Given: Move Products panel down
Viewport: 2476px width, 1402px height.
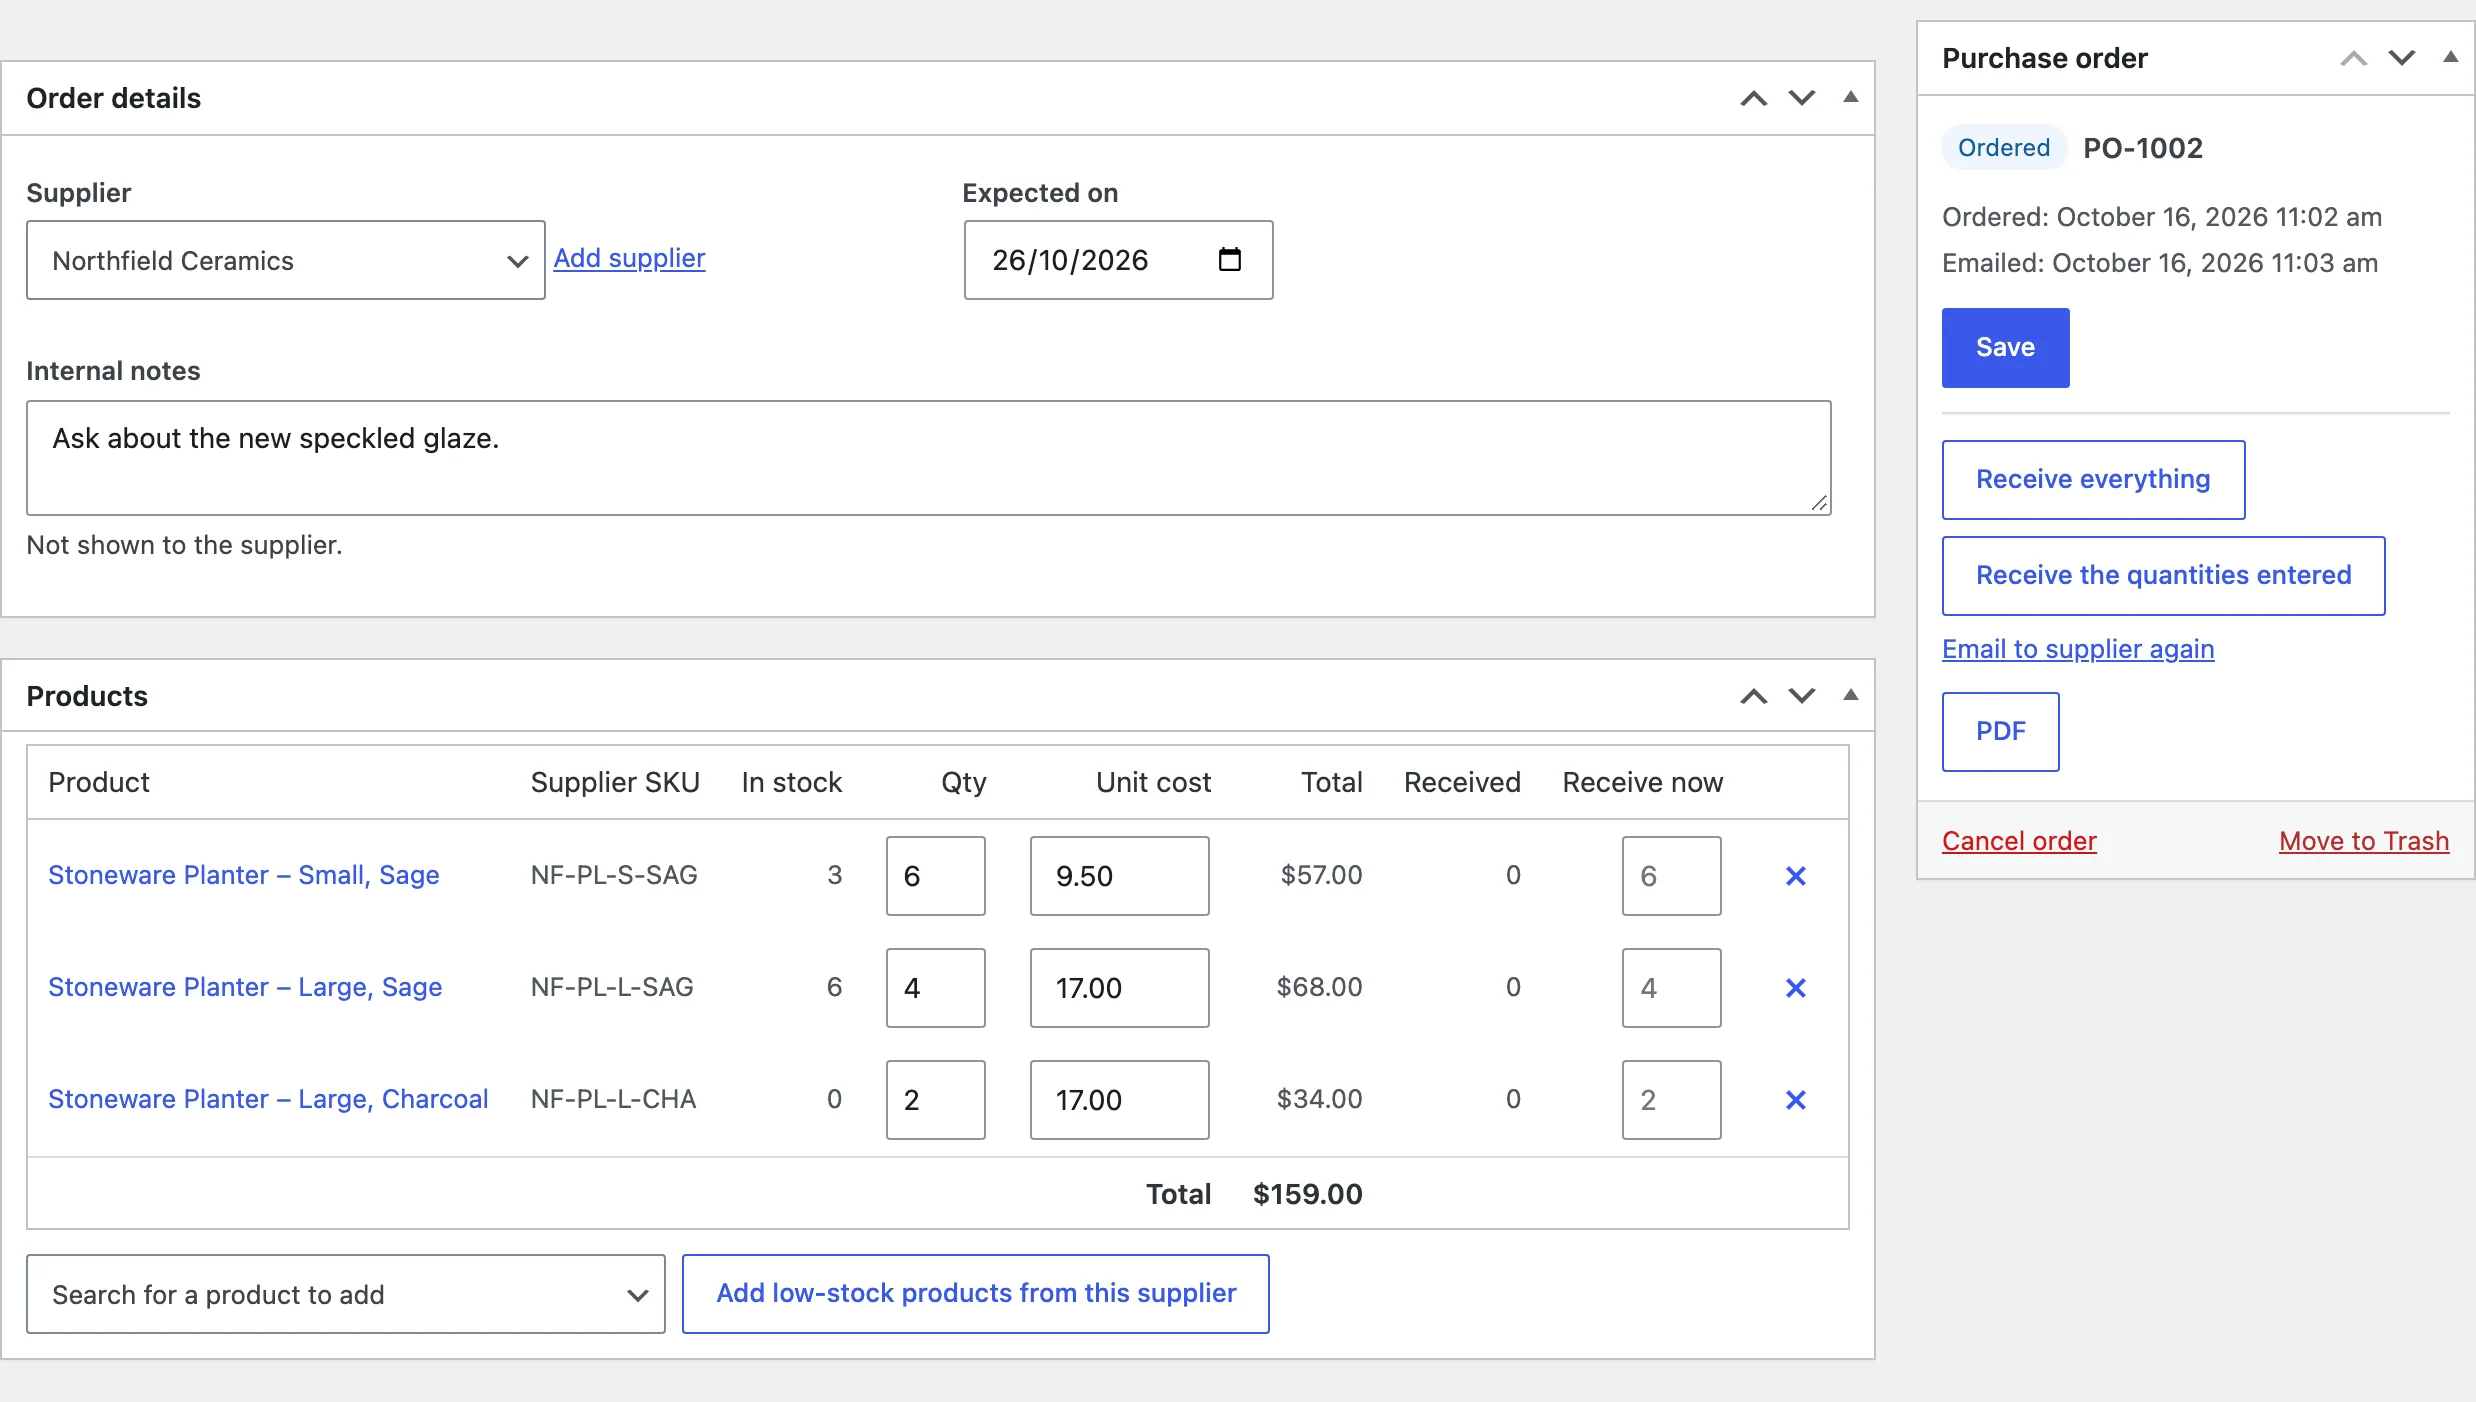Looking at the screenshot, I should tap(1801, 696).
